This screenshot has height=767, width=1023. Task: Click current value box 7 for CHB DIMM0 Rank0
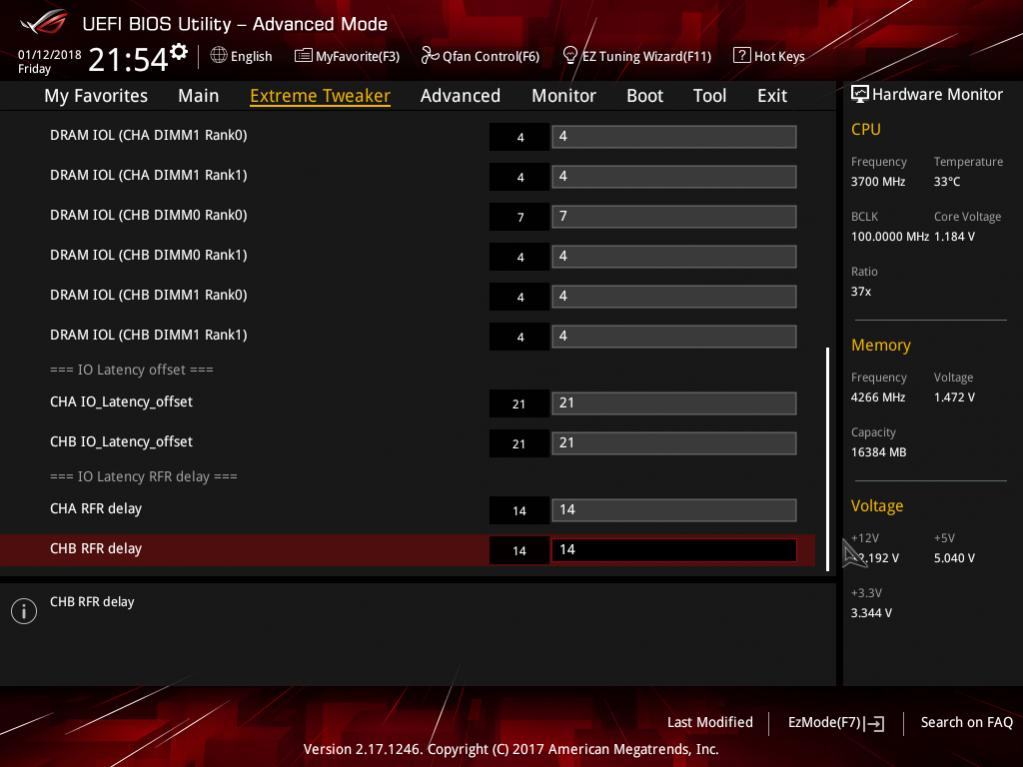519,217
